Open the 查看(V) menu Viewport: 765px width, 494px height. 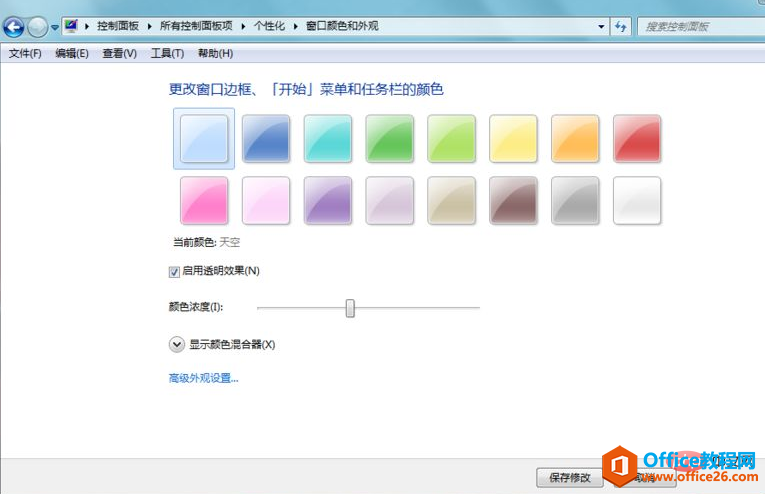[120, 53]
